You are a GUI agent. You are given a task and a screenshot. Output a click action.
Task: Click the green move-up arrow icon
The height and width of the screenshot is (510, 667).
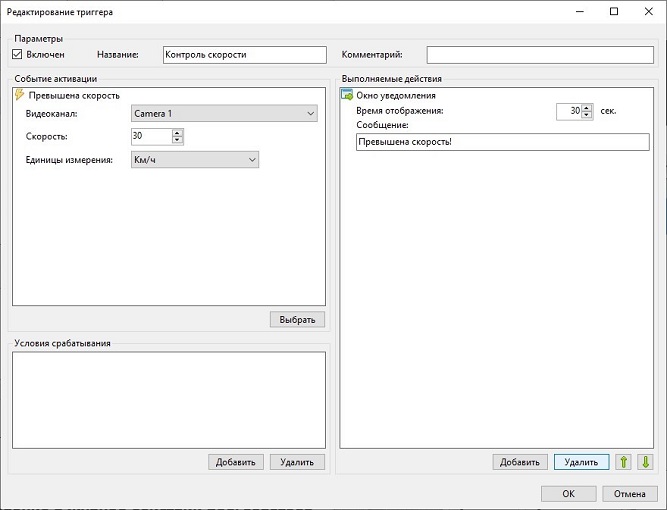click(624, 462)
